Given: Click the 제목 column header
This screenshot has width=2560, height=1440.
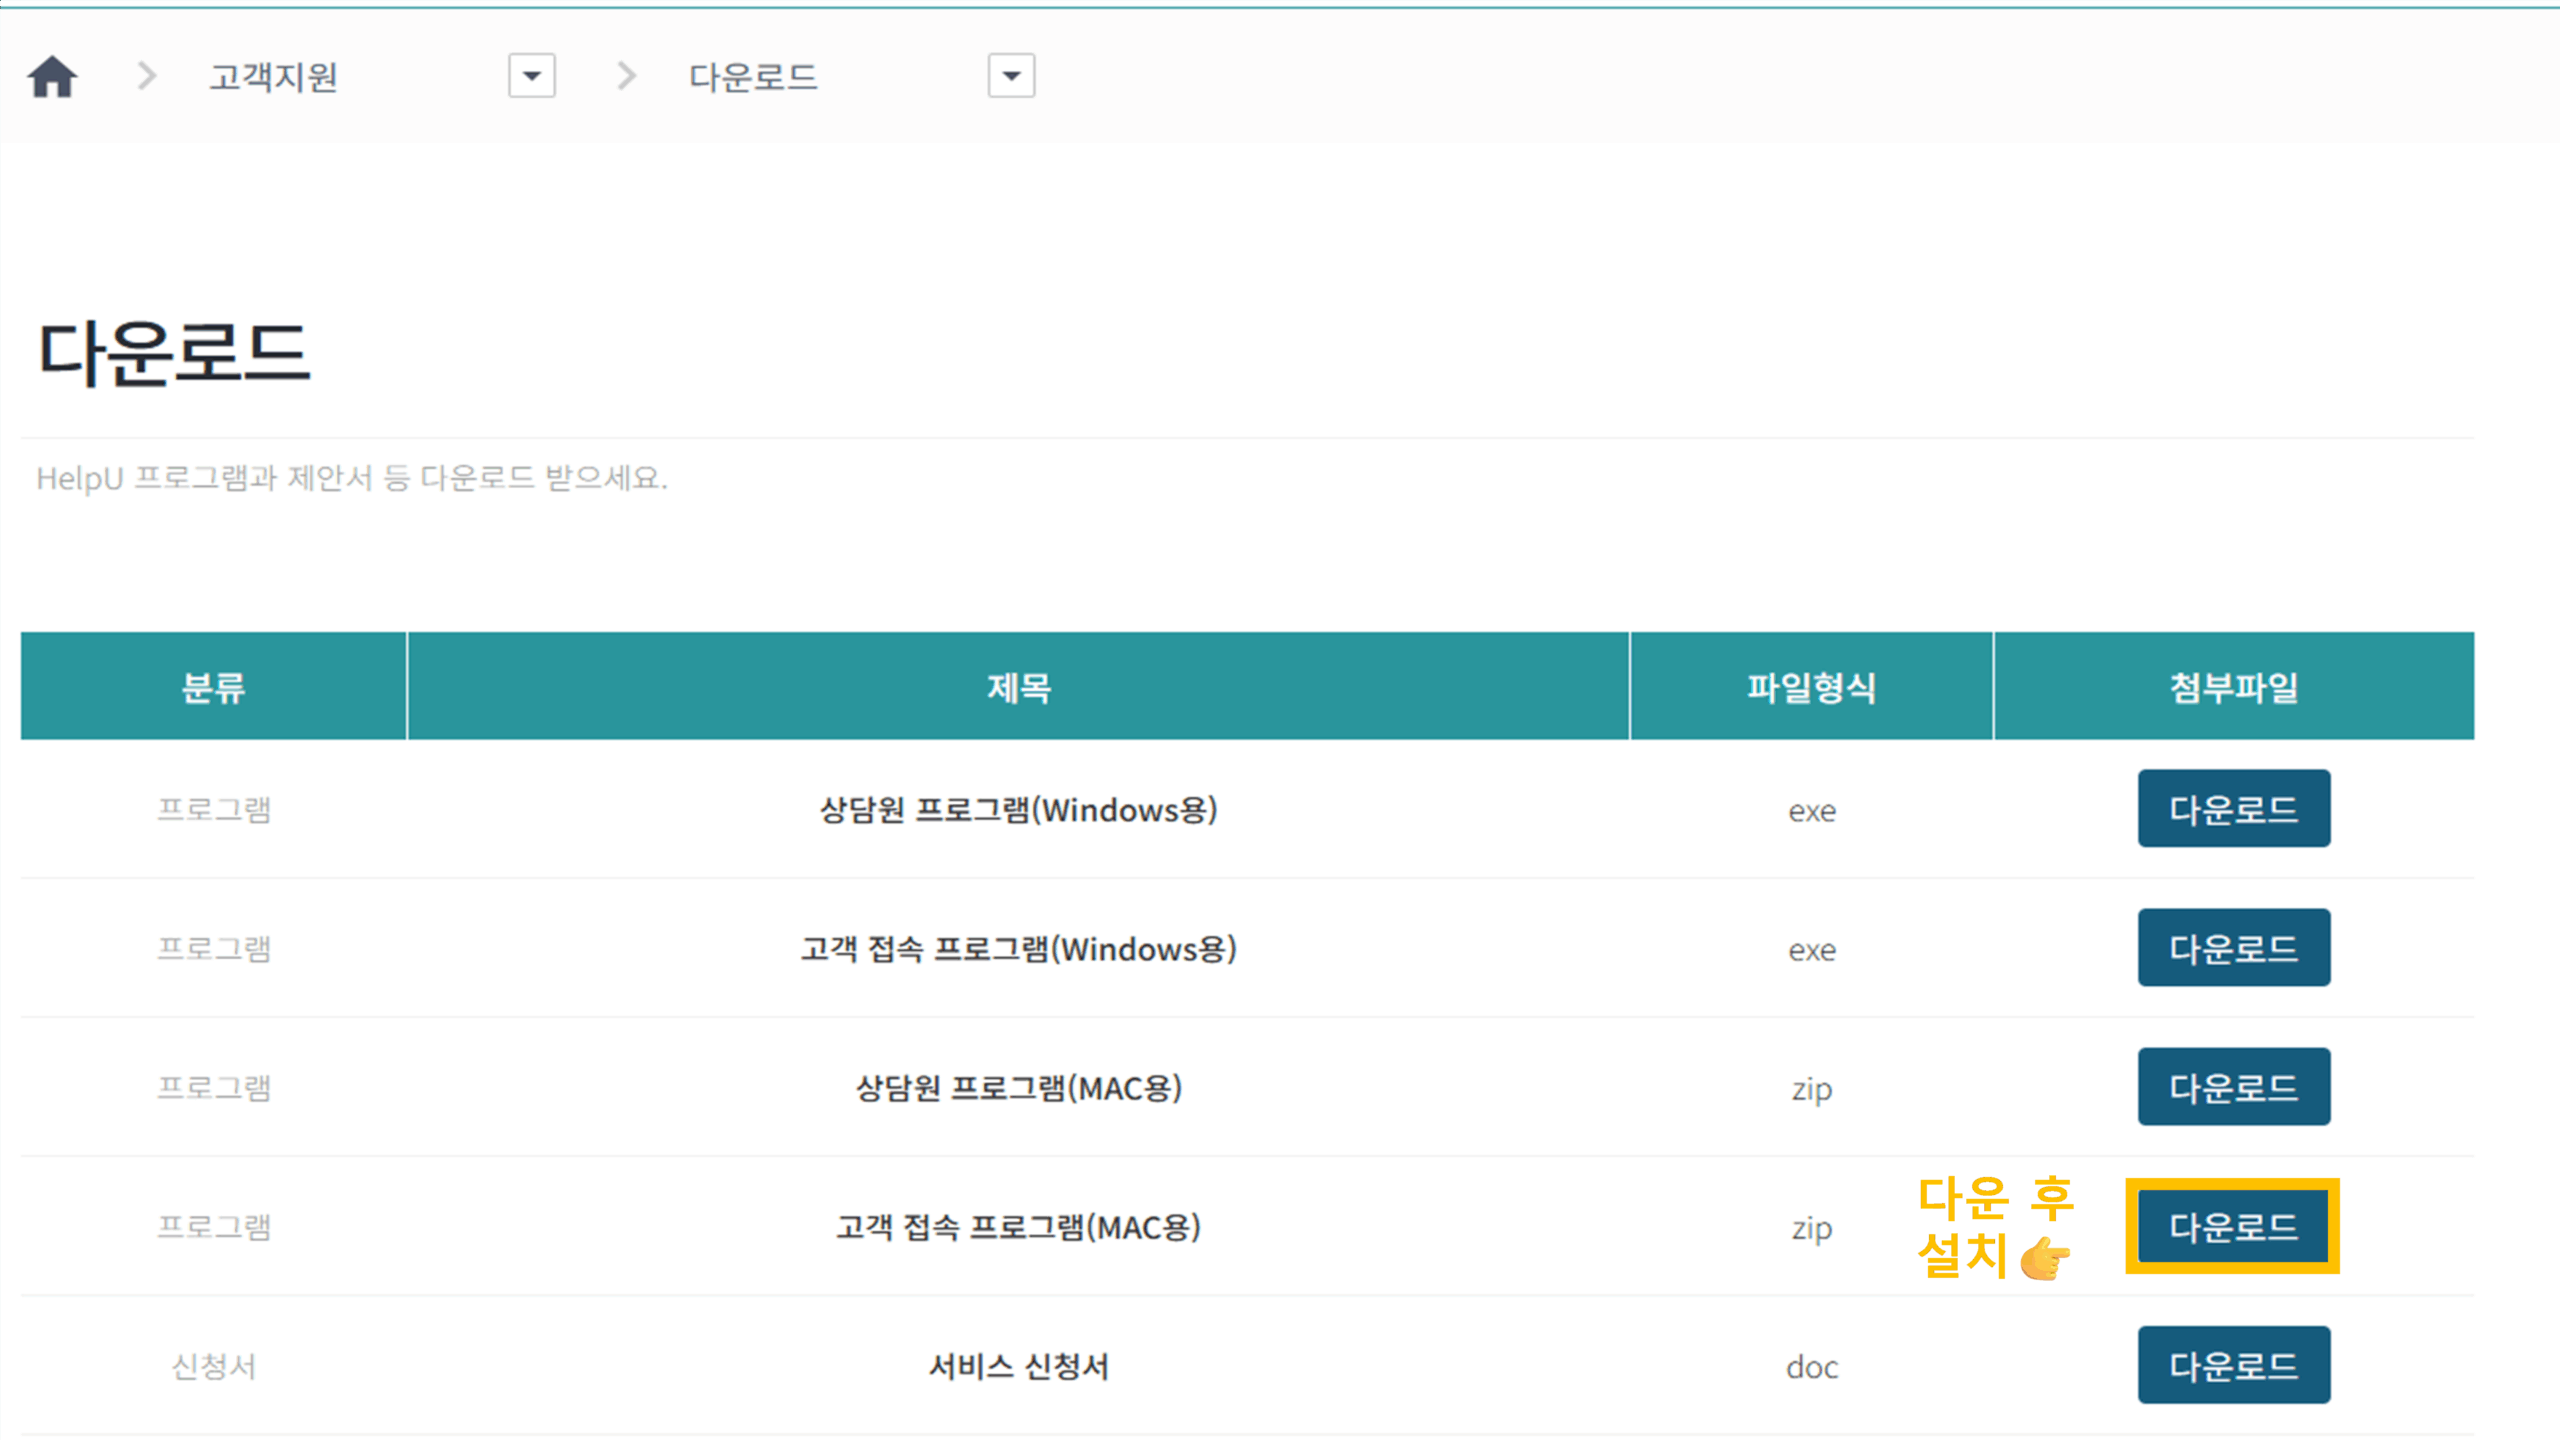Looking at the screenshot, I should click(x=1018, y=687).
